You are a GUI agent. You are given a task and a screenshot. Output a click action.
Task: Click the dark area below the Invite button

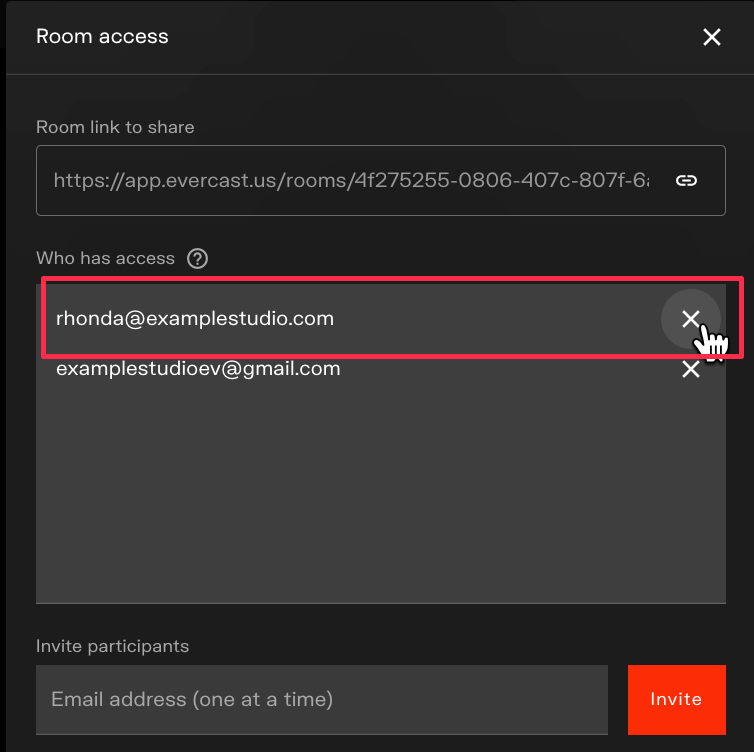click(x=676, y=743)
